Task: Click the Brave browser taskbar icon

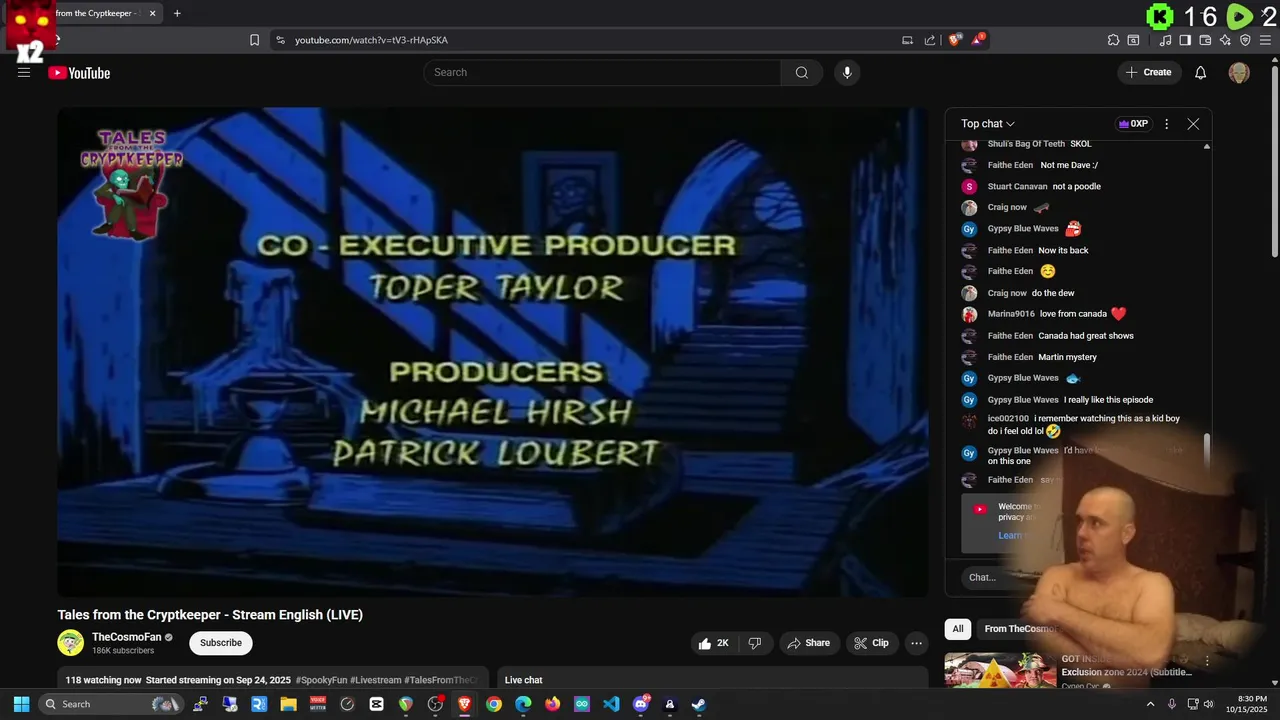Action: (464, 704)
